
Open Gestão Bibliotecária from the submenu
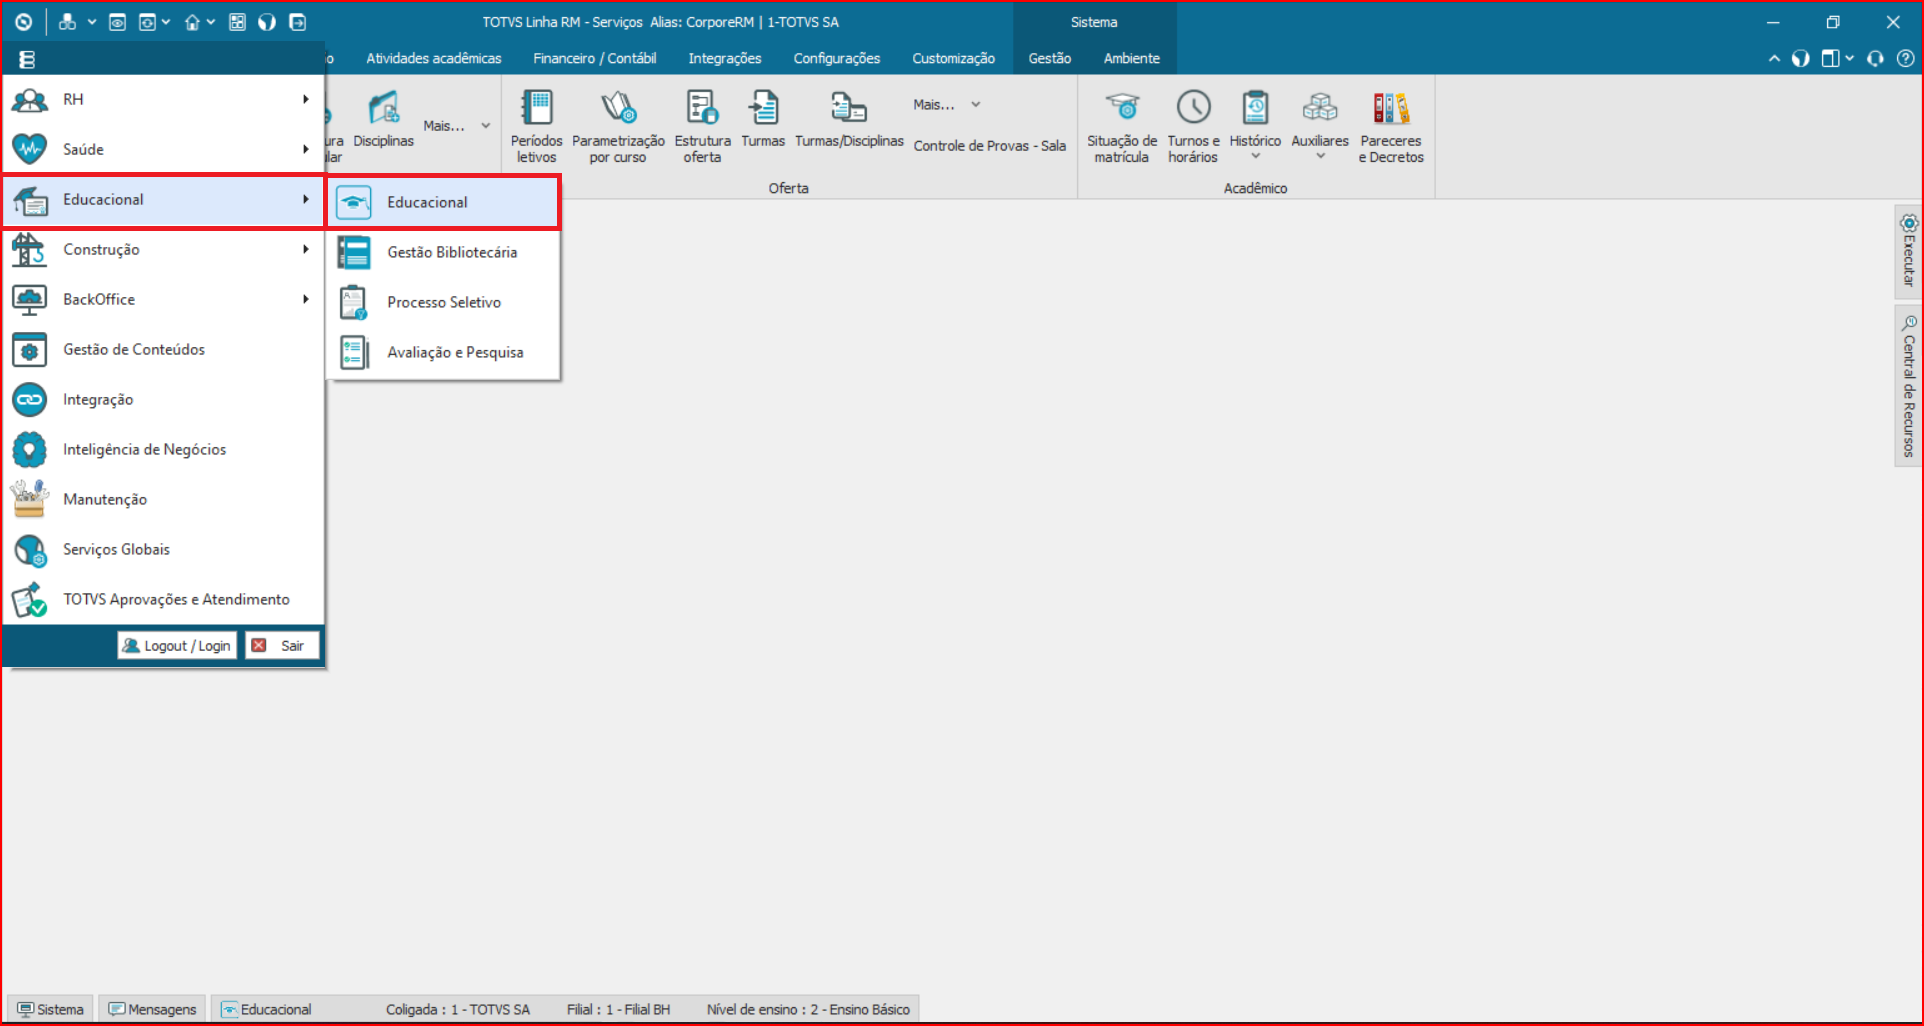[x=443, y=252]
